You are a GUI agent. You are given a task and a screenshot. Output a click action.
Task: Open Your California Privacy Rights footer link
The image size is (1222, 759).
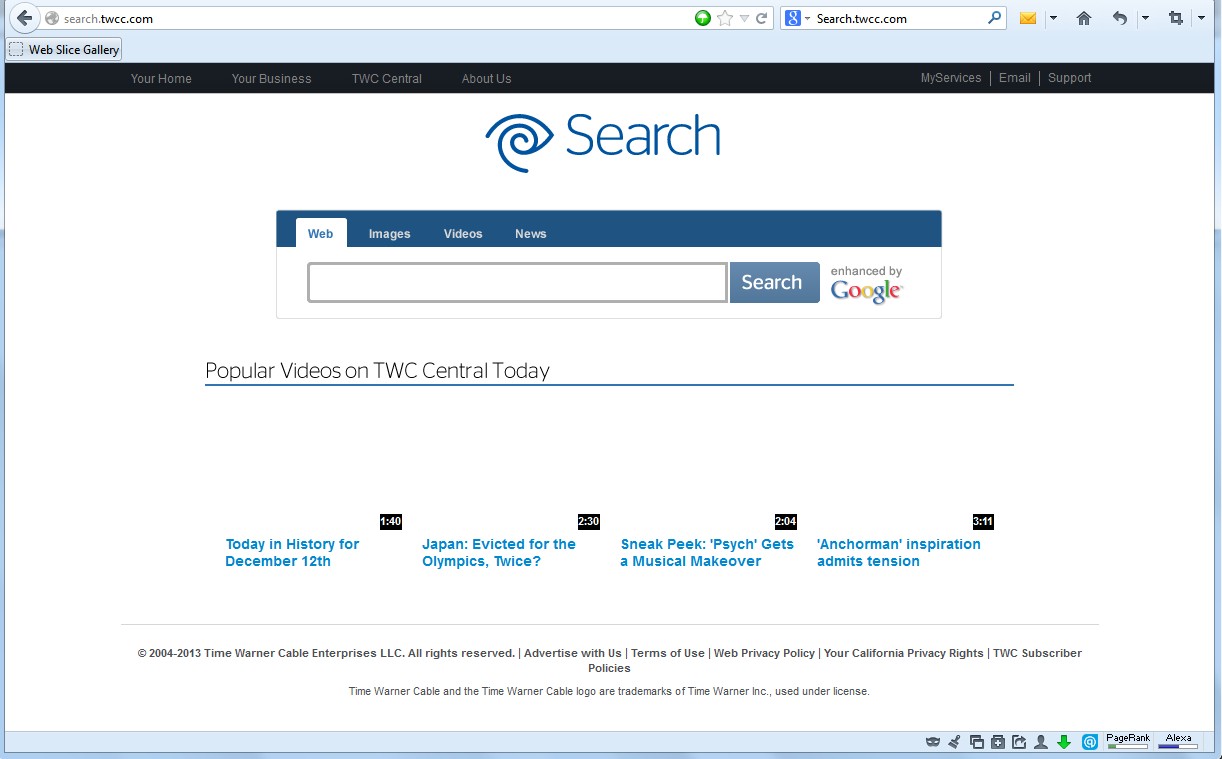pos(904,653)
